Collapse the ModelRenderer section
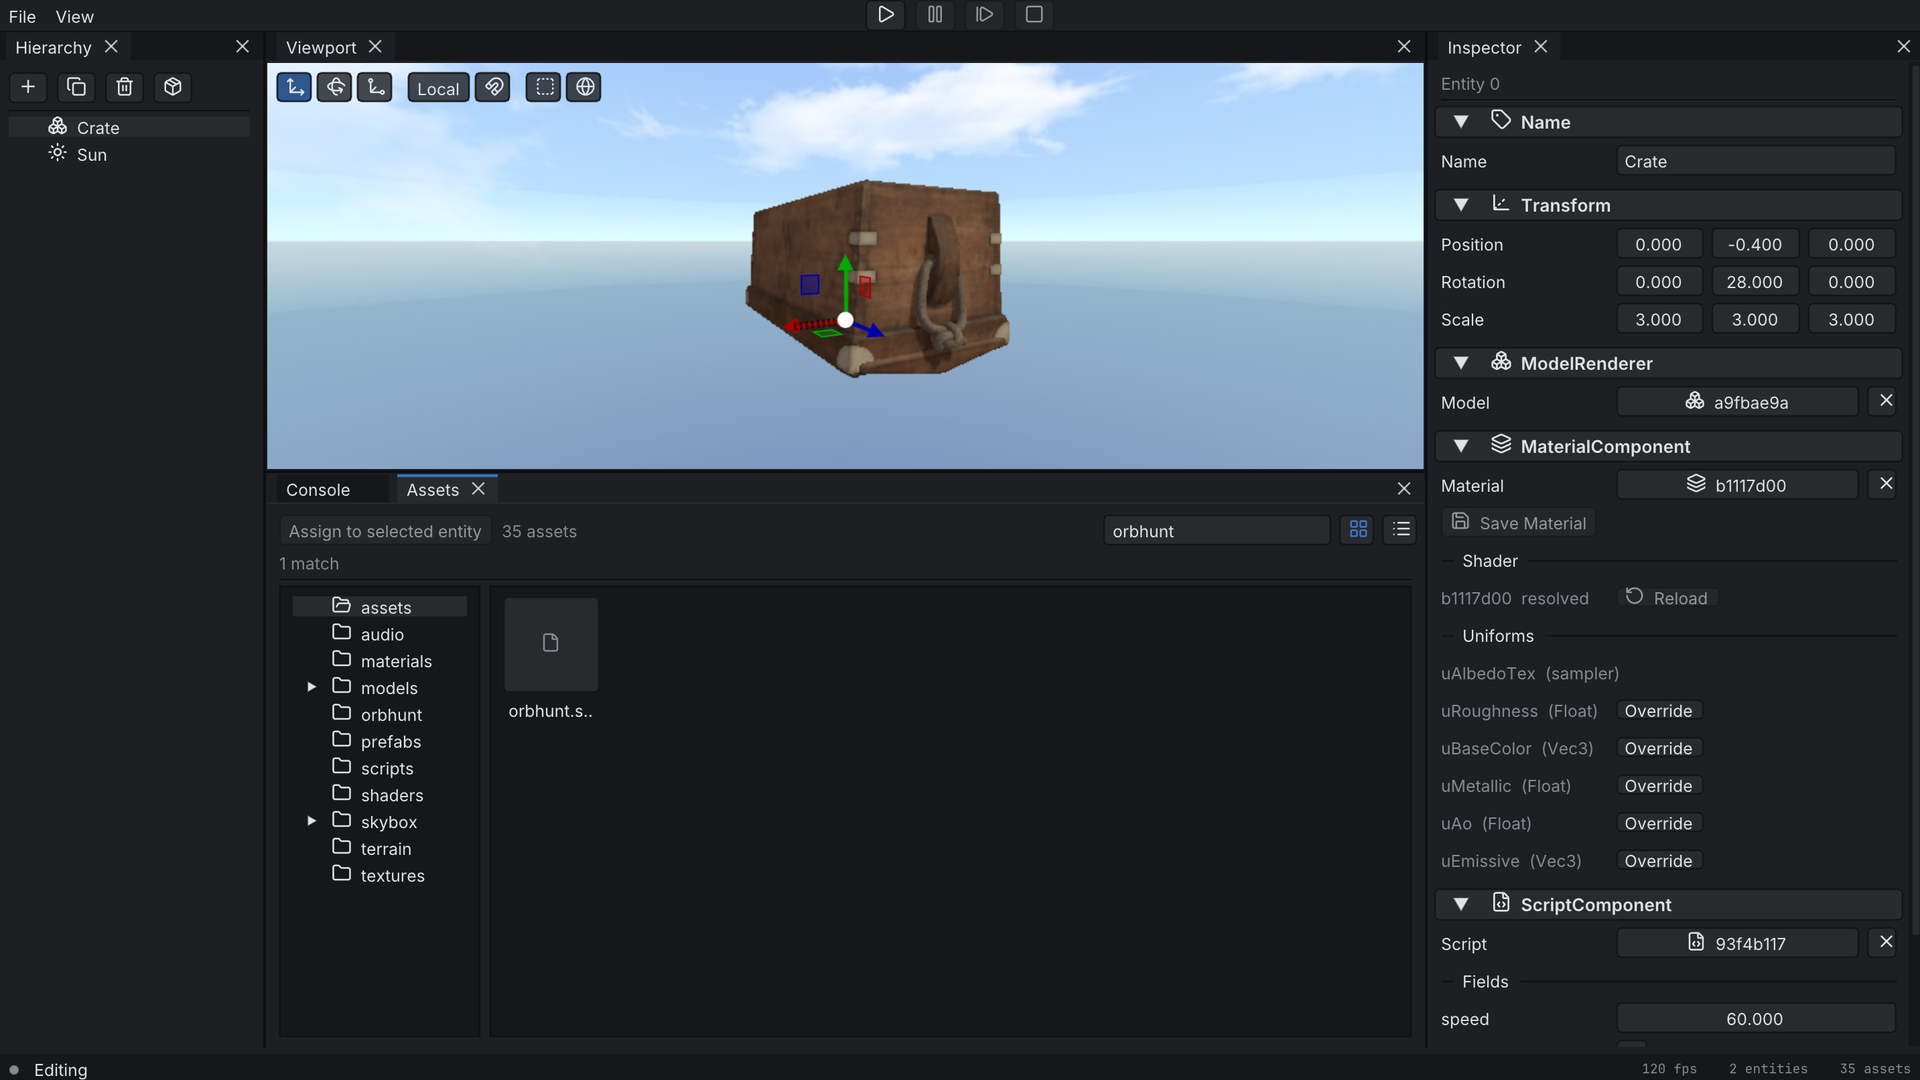The width and height of the screenshot is (1920, 1080). [x=1461, y=363]
